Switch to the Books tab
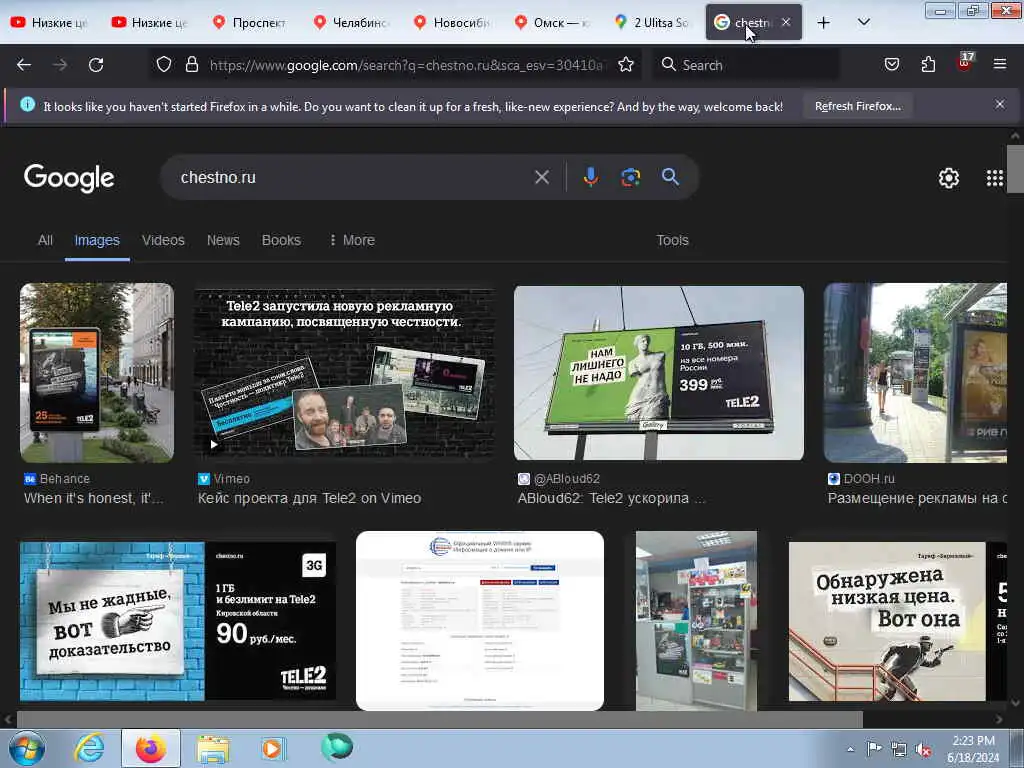 tap(281, 240)
